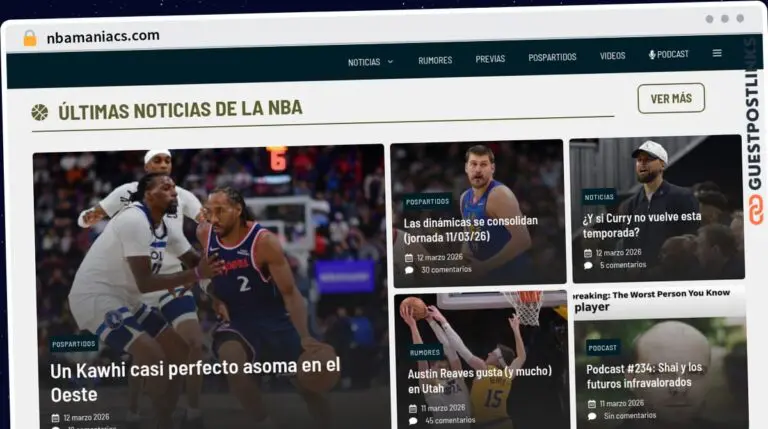Image resolution: width=768 pixels, height=429 pixels.
Task: Click the Rumores tag on Austin Reaves card
Action: coord(425,352)
